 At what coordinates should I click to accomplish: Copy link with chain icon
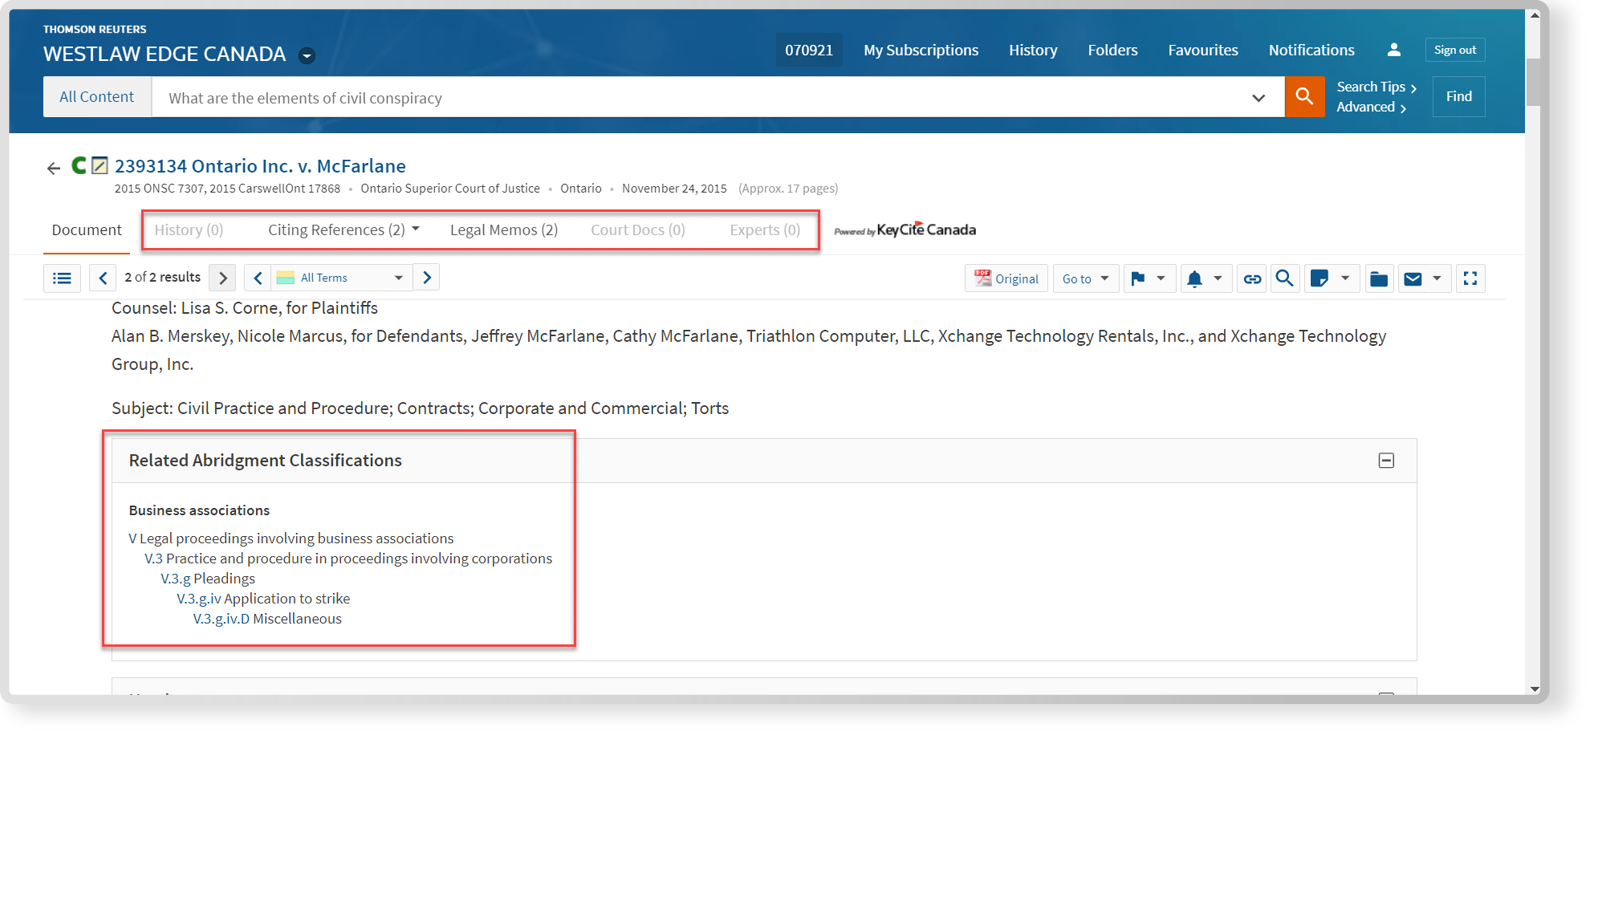[x=1252, y=279]
